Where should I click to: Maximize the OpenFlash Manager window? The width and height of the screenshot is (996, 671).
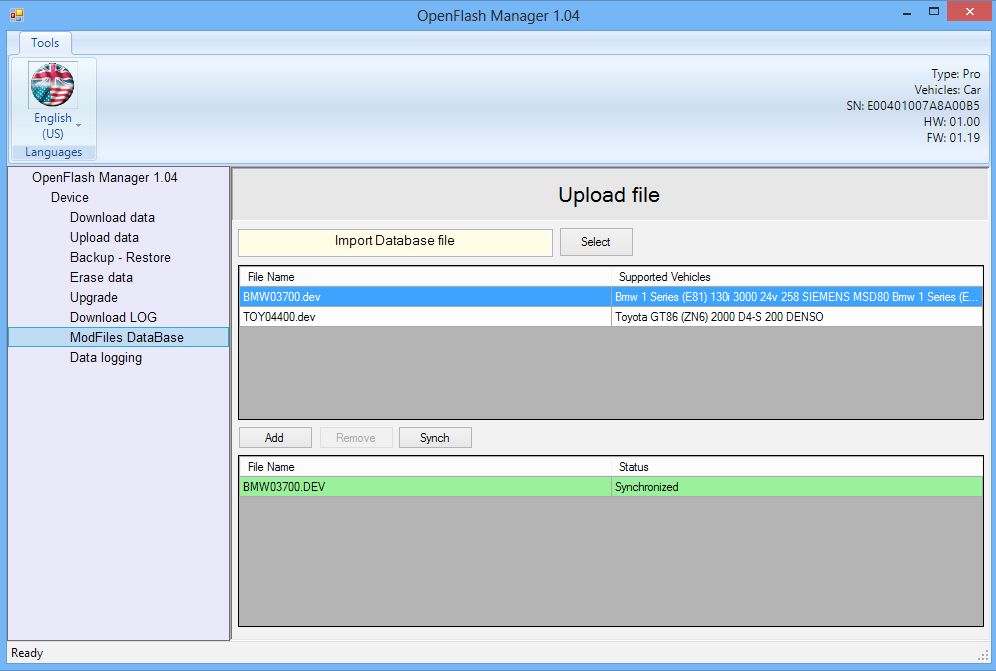pos(934,11)
